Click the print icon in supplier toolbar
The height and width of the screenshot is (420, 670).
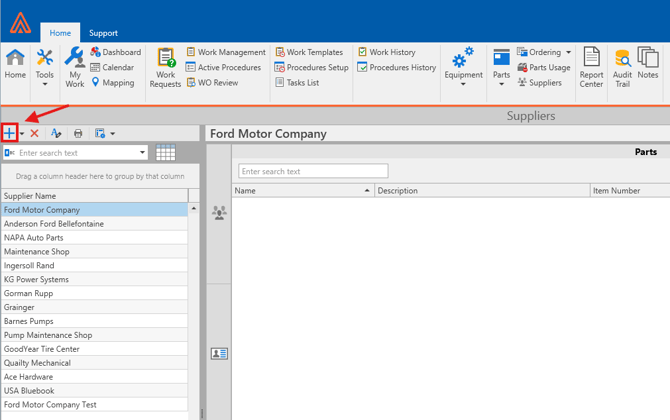(78, 133)
